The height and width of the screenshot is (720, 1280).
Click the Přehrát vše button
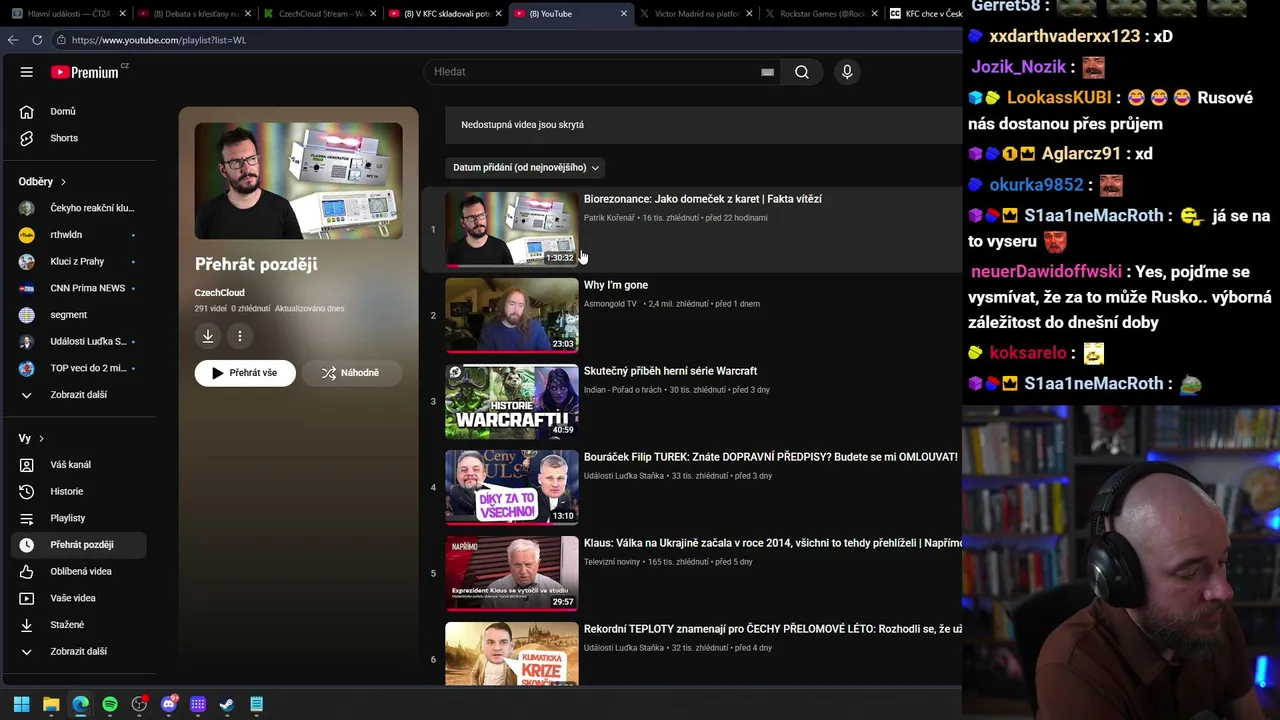pos(245,373)
